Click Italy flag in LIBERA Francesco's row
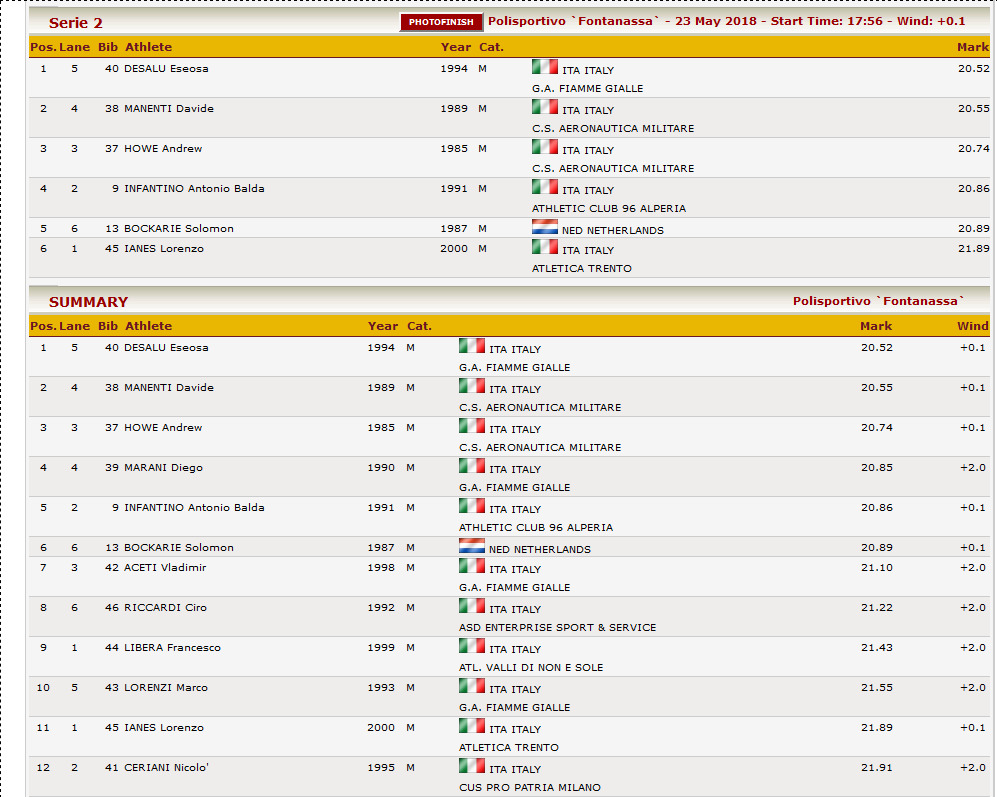 click(x=471, y=646)
